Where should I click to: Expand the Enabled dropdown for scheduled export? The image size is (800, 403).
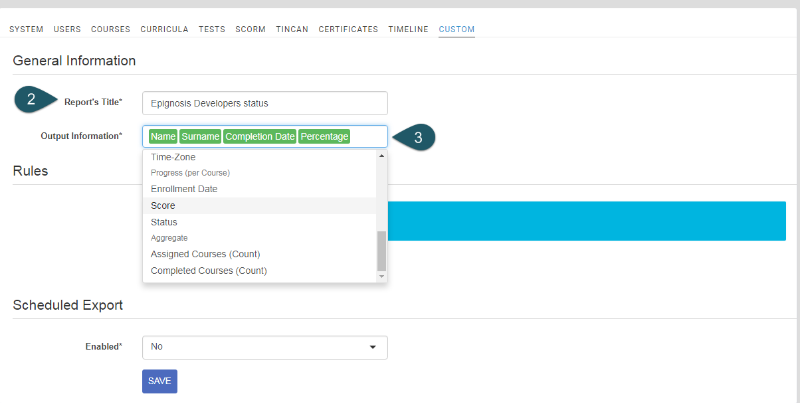point(264,347)
